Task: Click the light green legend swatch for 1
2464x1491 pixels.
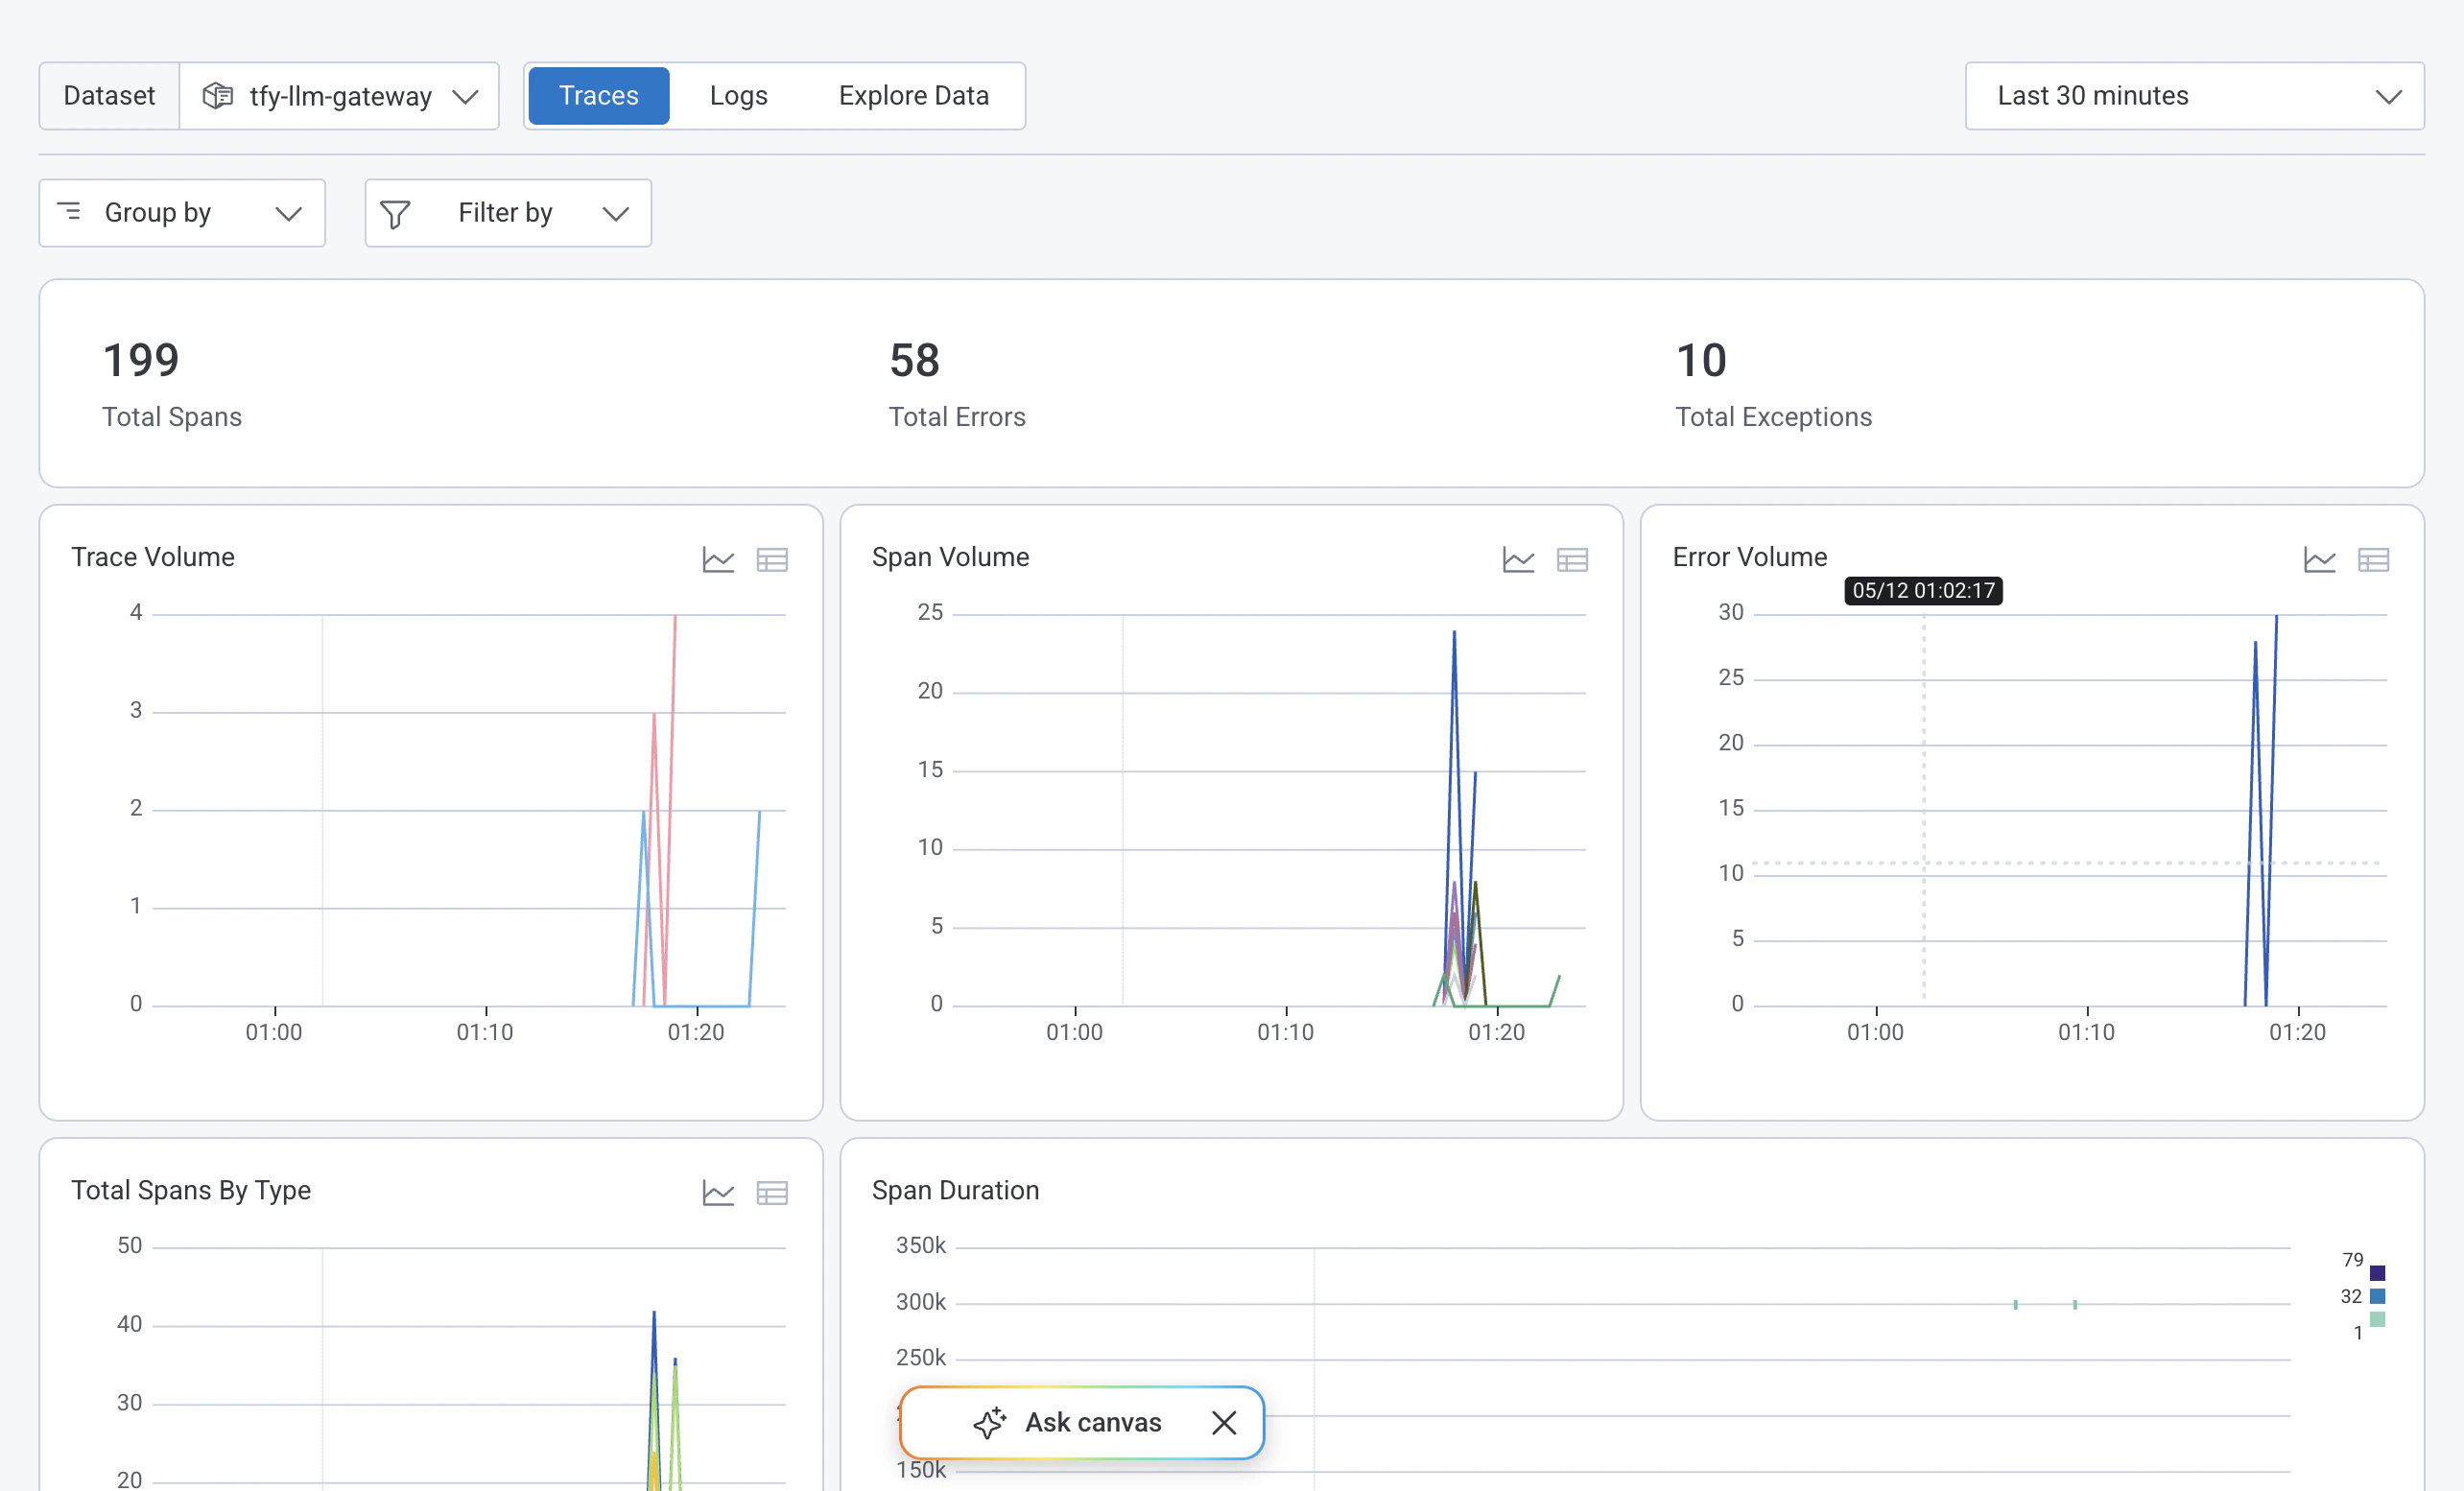Action: (x=2377, y=1319)
